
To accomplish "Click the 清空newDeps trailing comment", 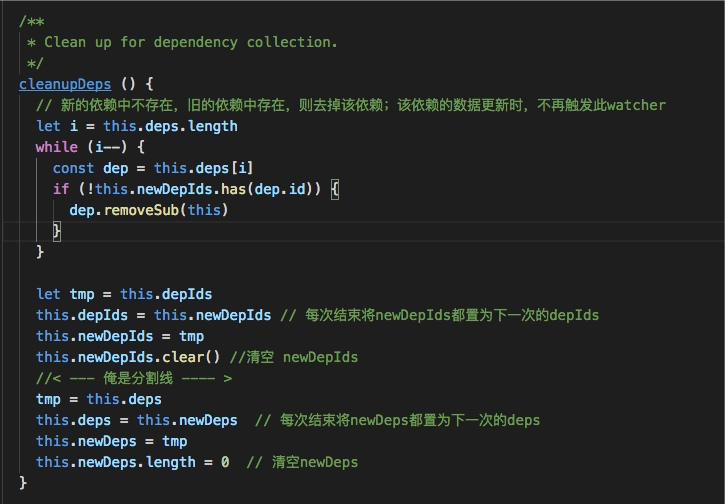I will 302,462.
